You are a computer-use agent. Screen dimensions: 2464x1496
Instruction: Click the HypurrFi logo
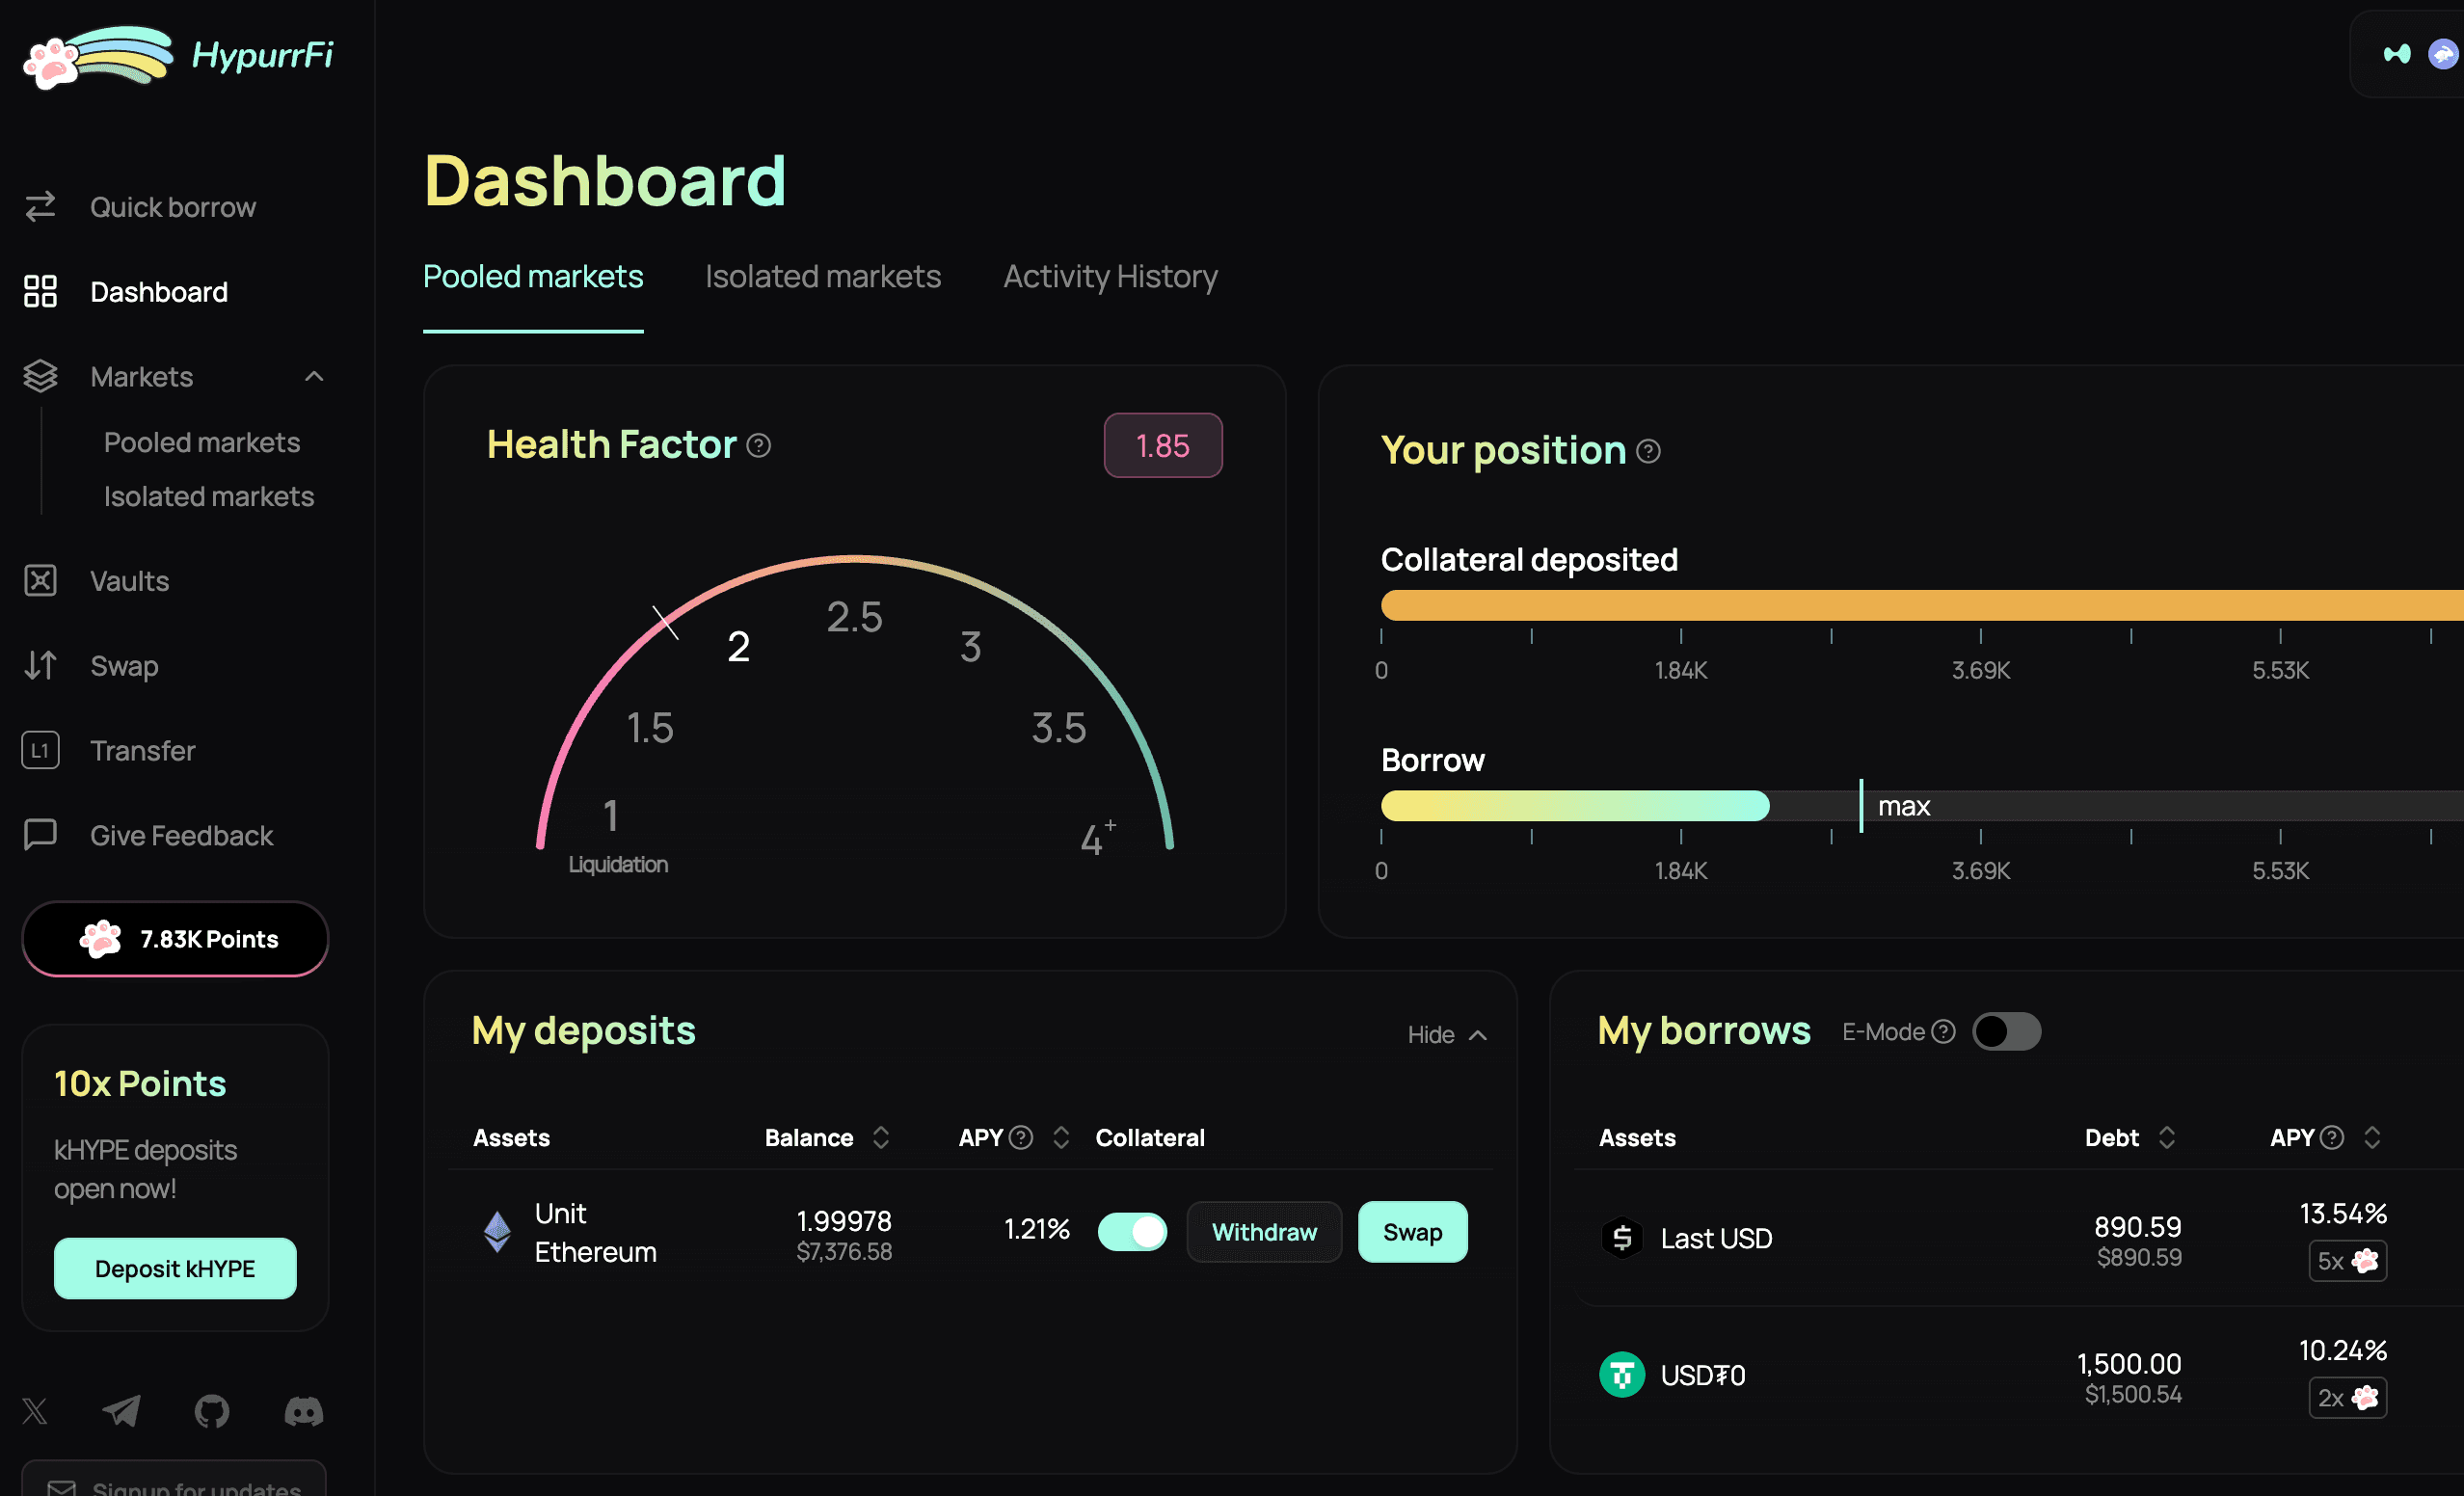(x=178, y=56)
